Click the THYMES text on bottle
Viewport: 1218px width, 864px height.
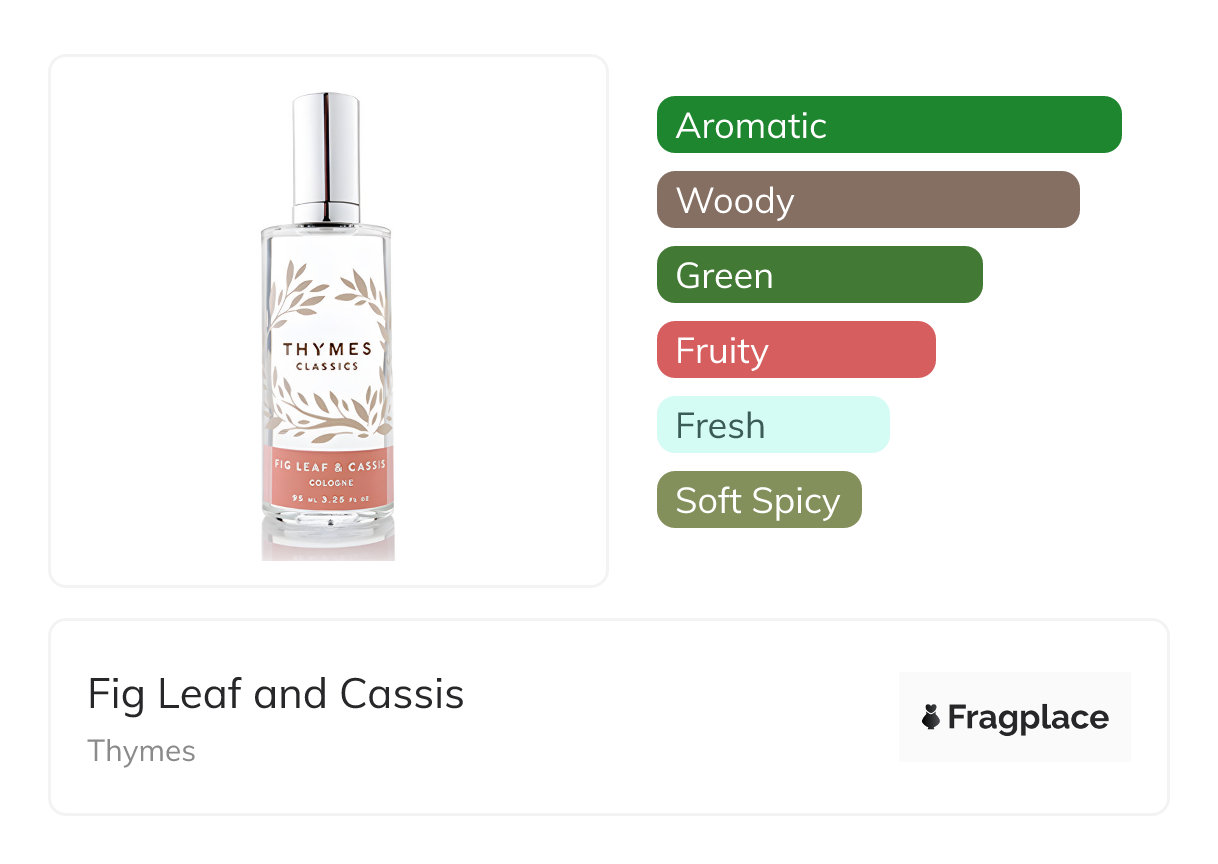[x=327, y=349]
